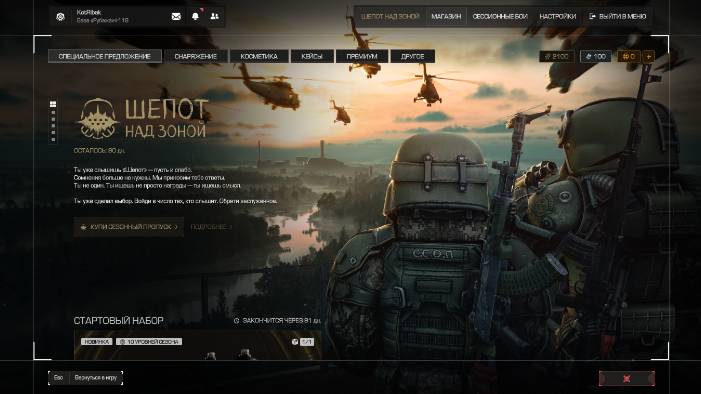The width and height of the screenshot is (701, 394).
Task: Open the ШЕПОТ НАД ЗОНОЙ top menu
Action: pos(390,17)
